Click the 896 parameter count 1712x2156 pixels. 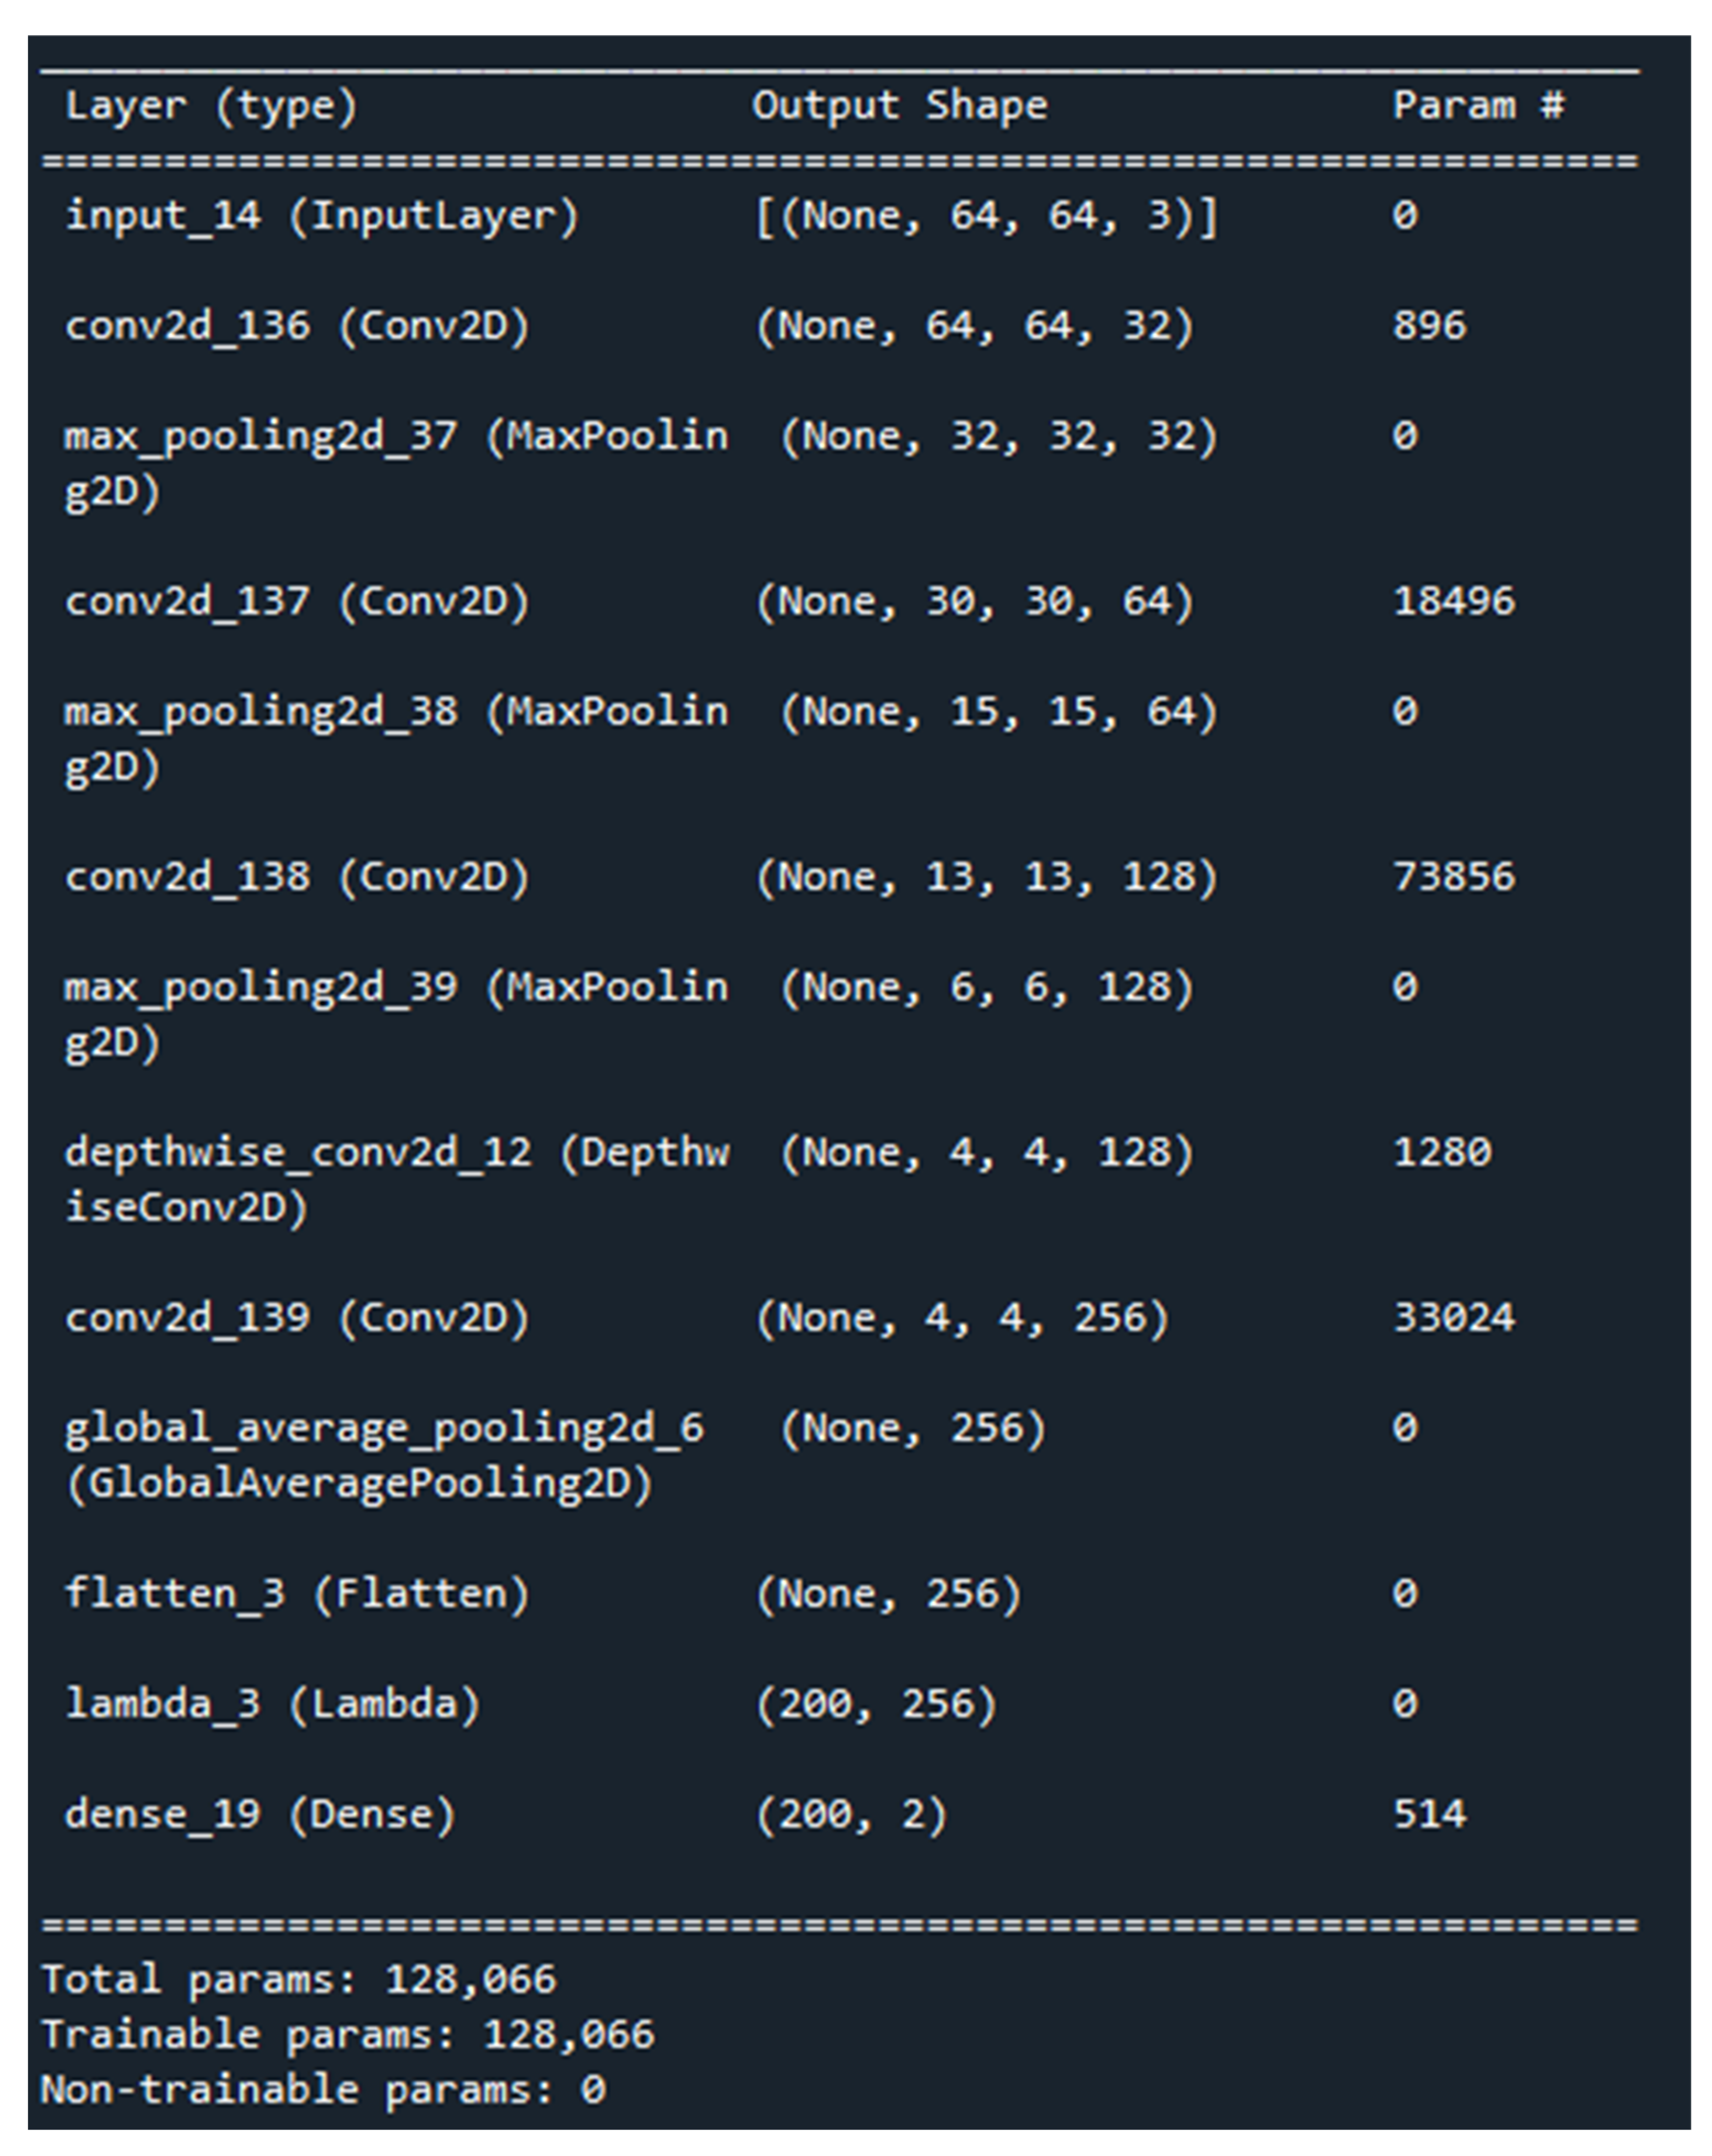(x=1429, y=326)
